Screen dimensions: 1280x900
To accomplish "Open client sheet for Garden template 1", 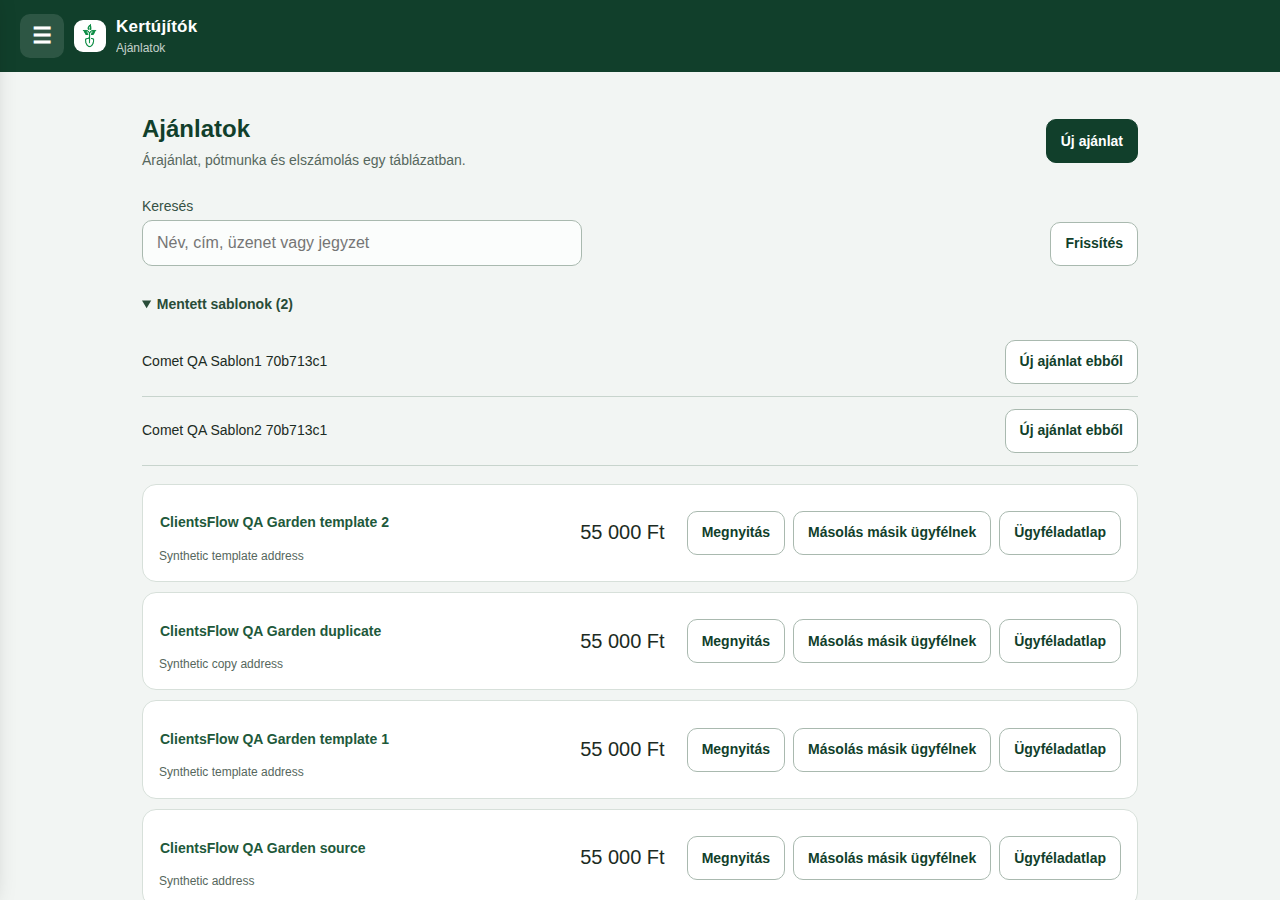I will pyautogui.click(x=1060, y=750).
